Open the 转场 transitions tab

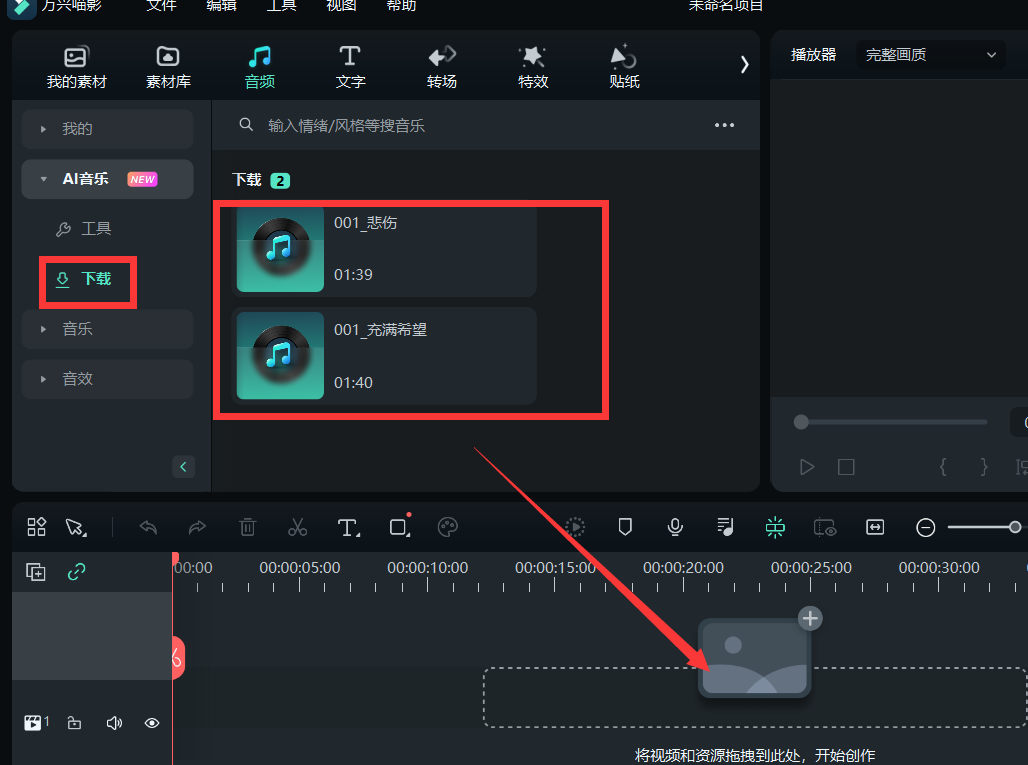(x=441, y=68)
